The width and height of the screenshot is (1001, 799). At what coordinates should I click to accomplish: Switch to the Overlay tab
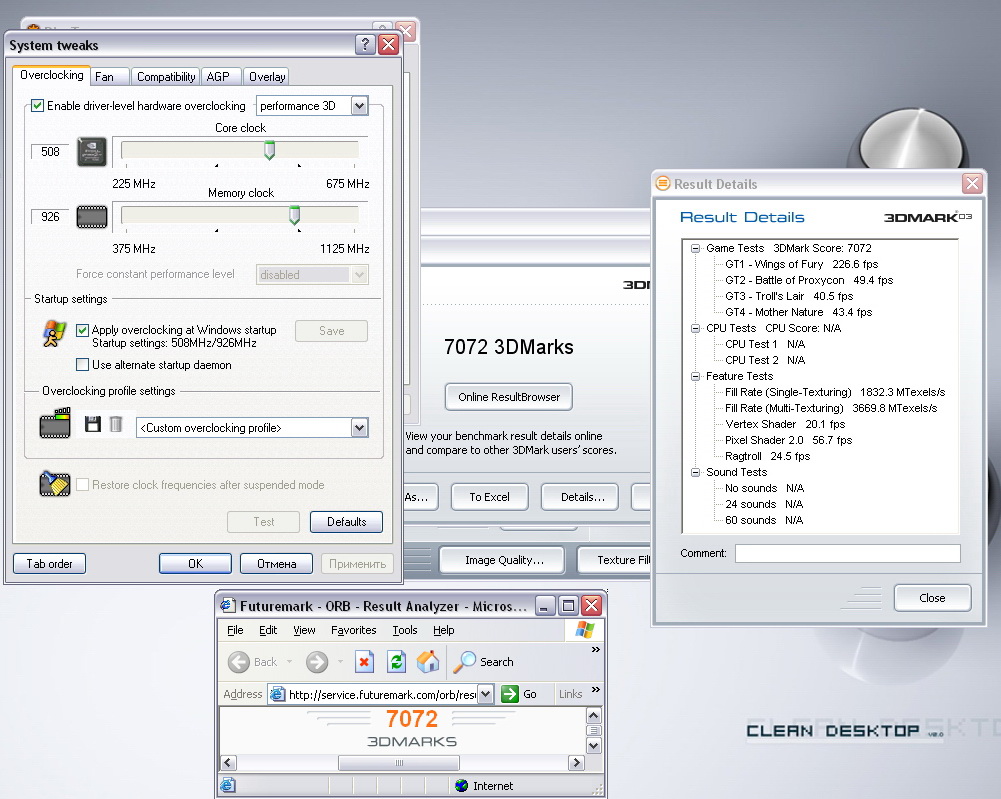click(x=267, y=77)
